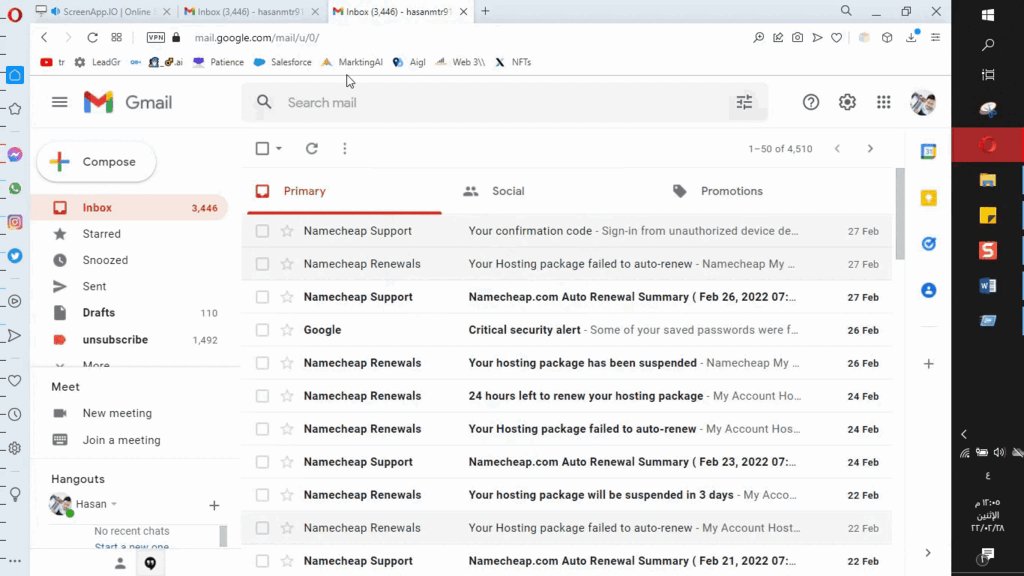Go to newer messages arrow
The width and height of the screenshot is (1024, 576).
point(837,149)
